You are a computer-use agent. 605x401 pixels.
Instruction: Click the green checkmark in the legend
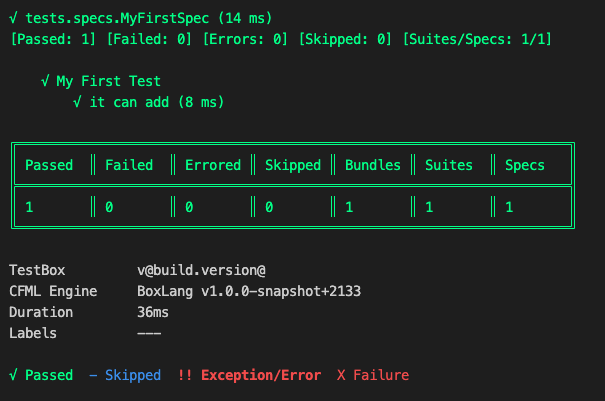pyautogui.click(x=13, y=375)
